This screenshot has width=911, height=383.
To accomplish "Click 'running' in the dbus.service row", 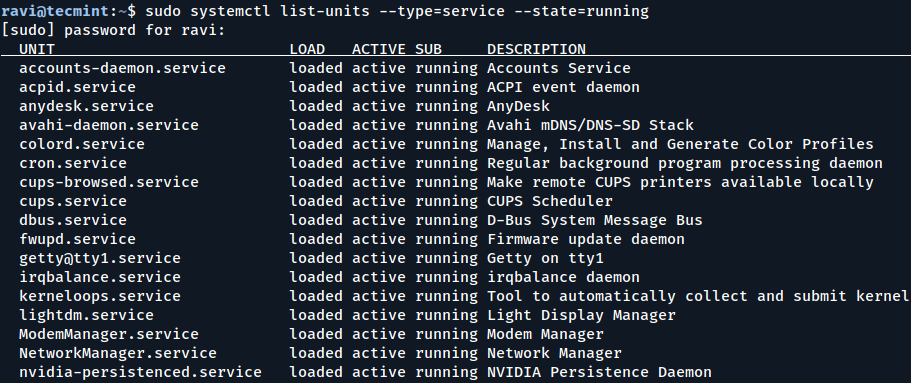I will pyautogui.click(x=446, y=220).
